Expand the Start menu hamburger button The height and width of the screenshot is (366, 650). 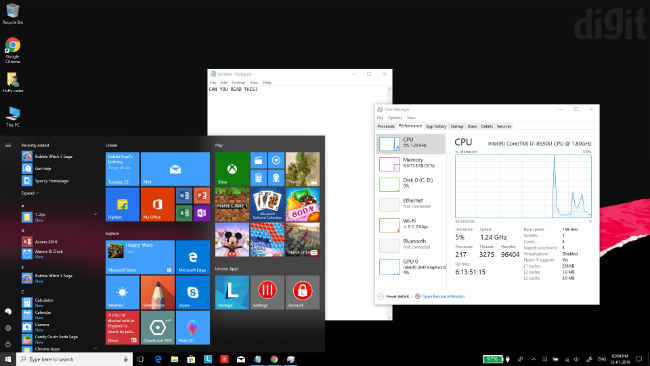pyautogui.click(x=8, y=145)
